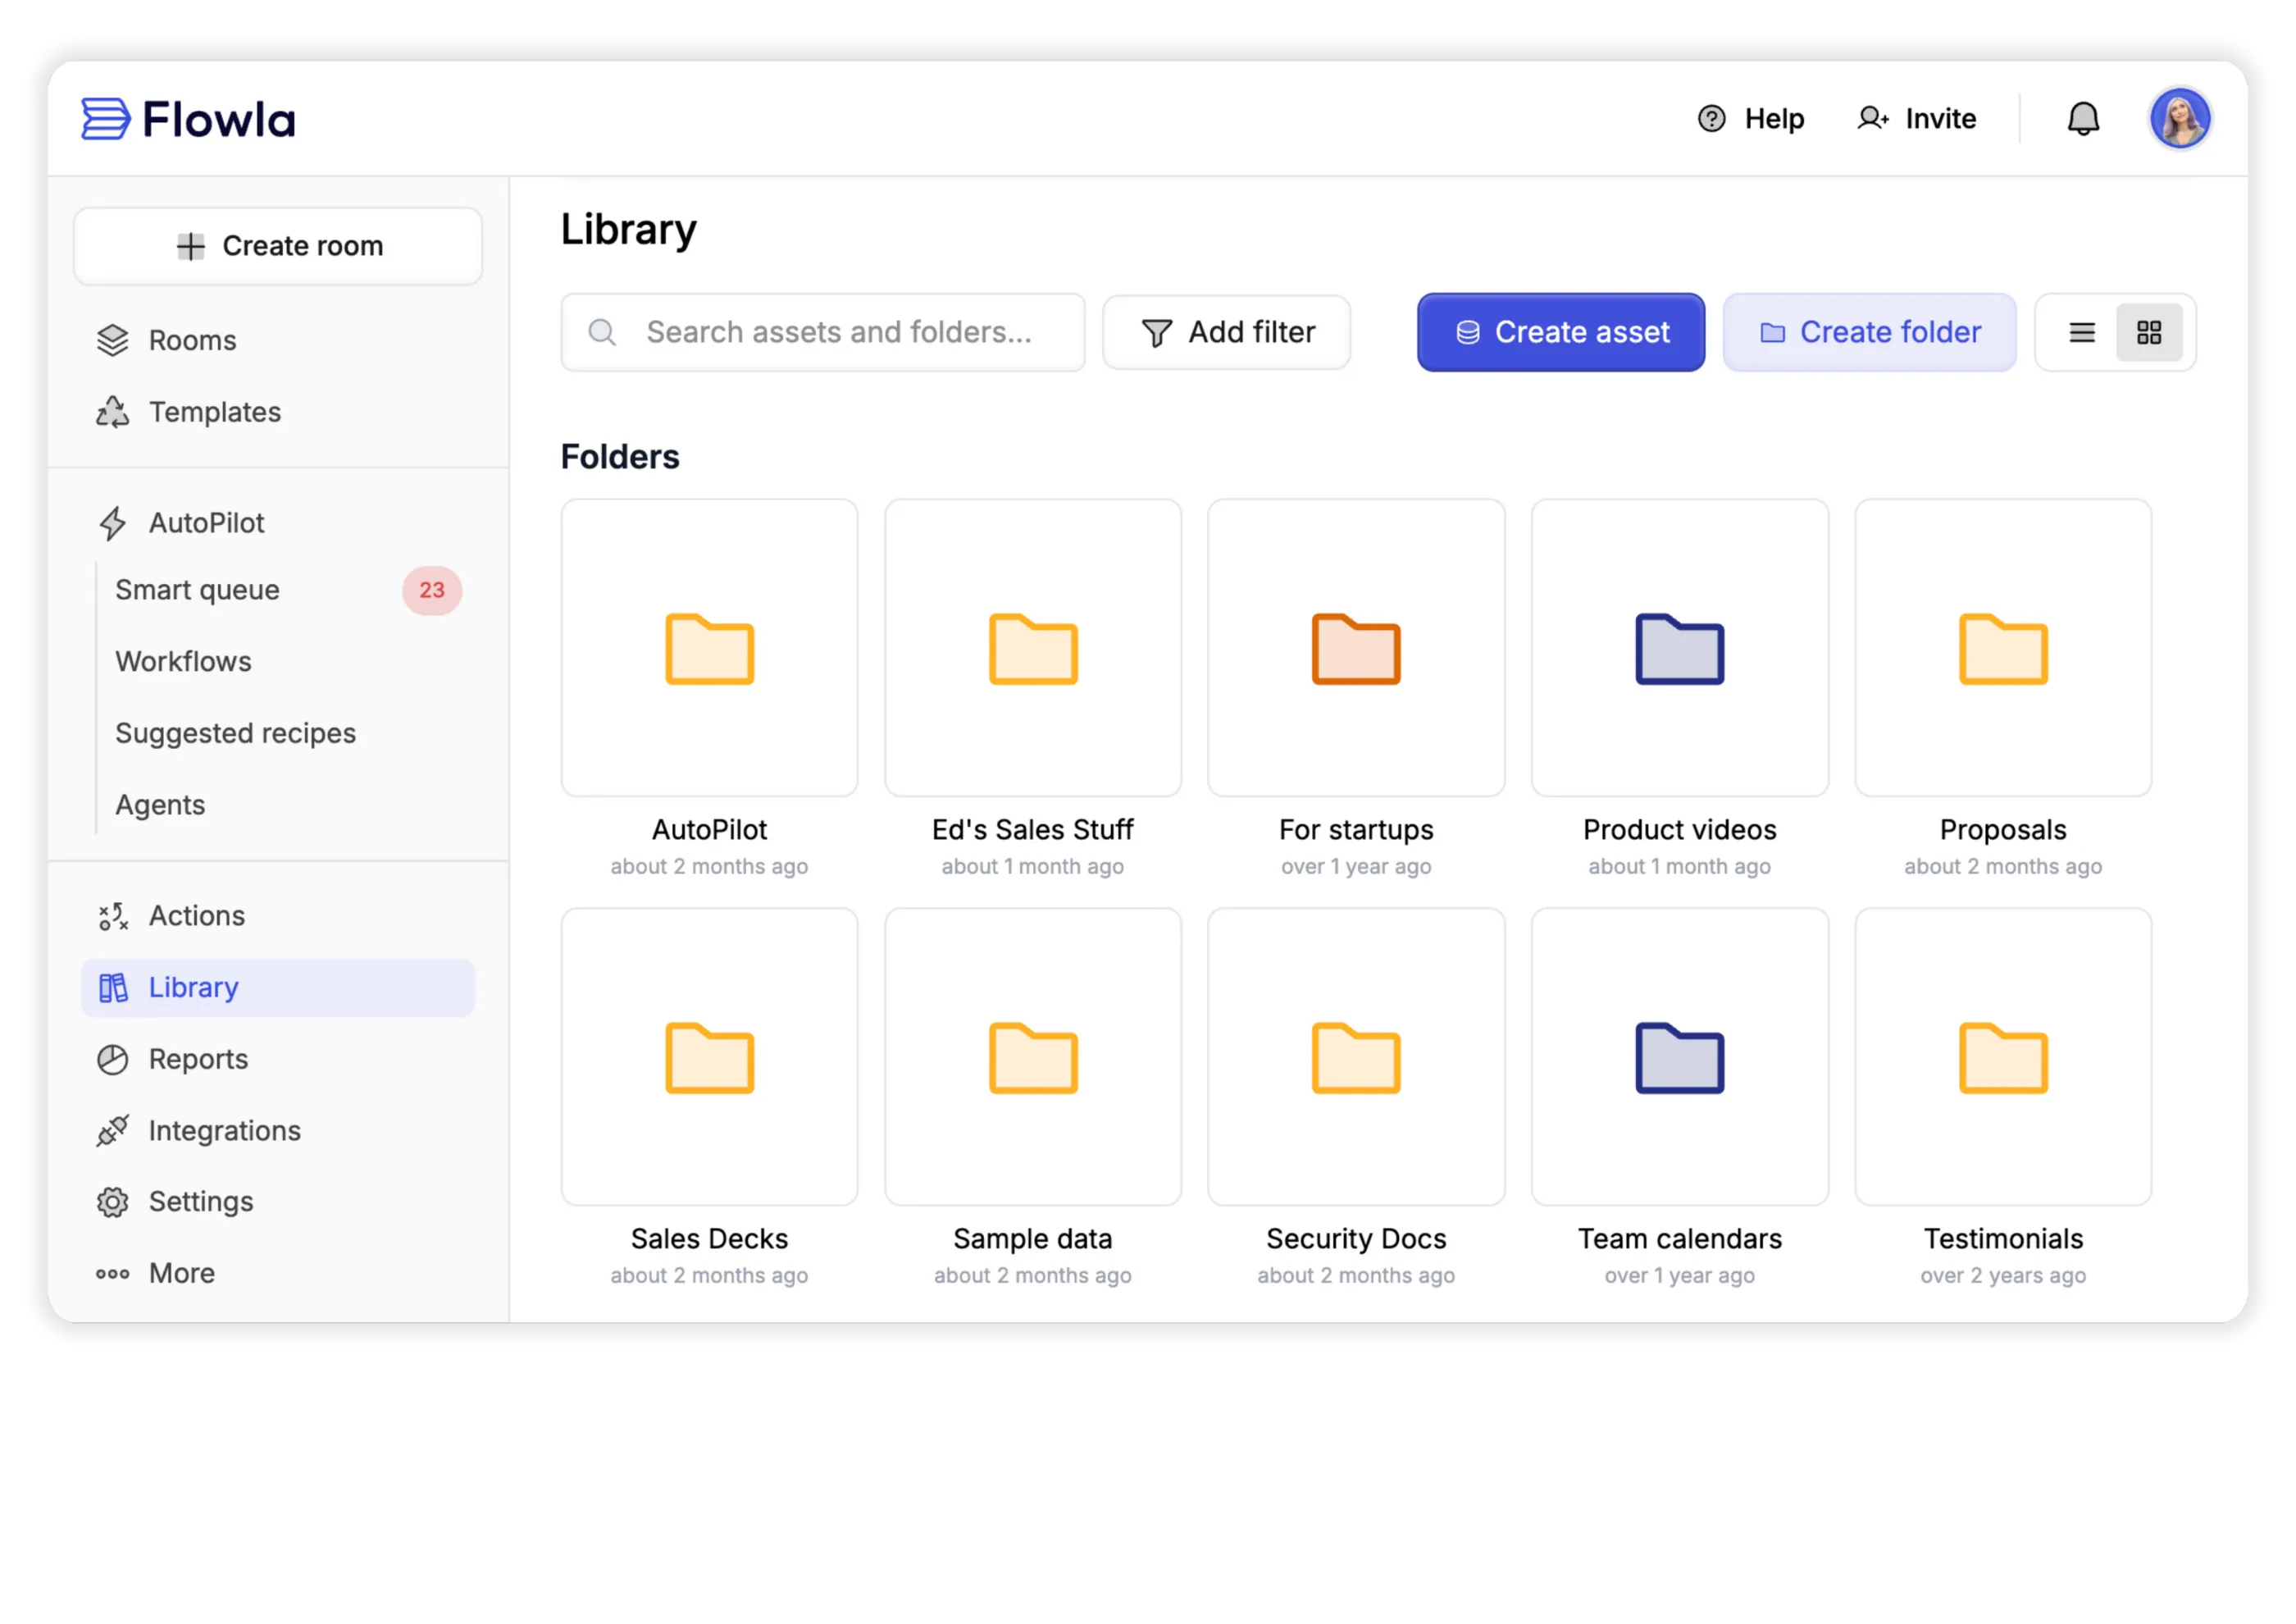Click the Flowla logo
The width and height of the screenshot is (2296, 1624).
(x=188, y=119)
